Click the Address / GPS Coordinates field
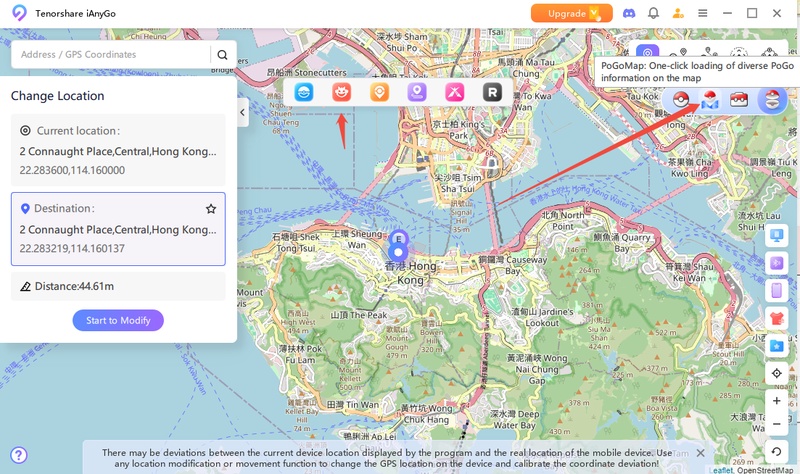This screenshot has width=800, height=474. 110,55
